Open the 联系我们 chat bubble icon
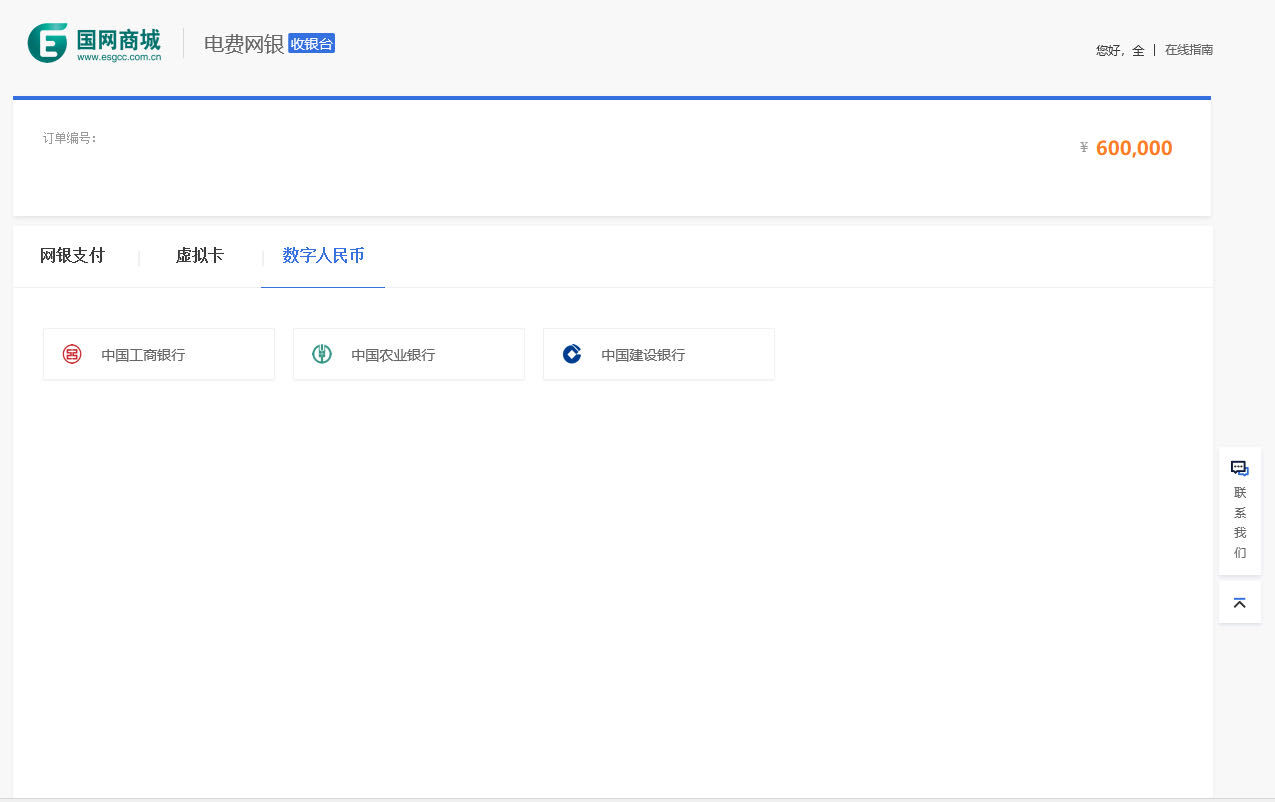The width and height of the screenshot is (1275, 802). 1239,468
